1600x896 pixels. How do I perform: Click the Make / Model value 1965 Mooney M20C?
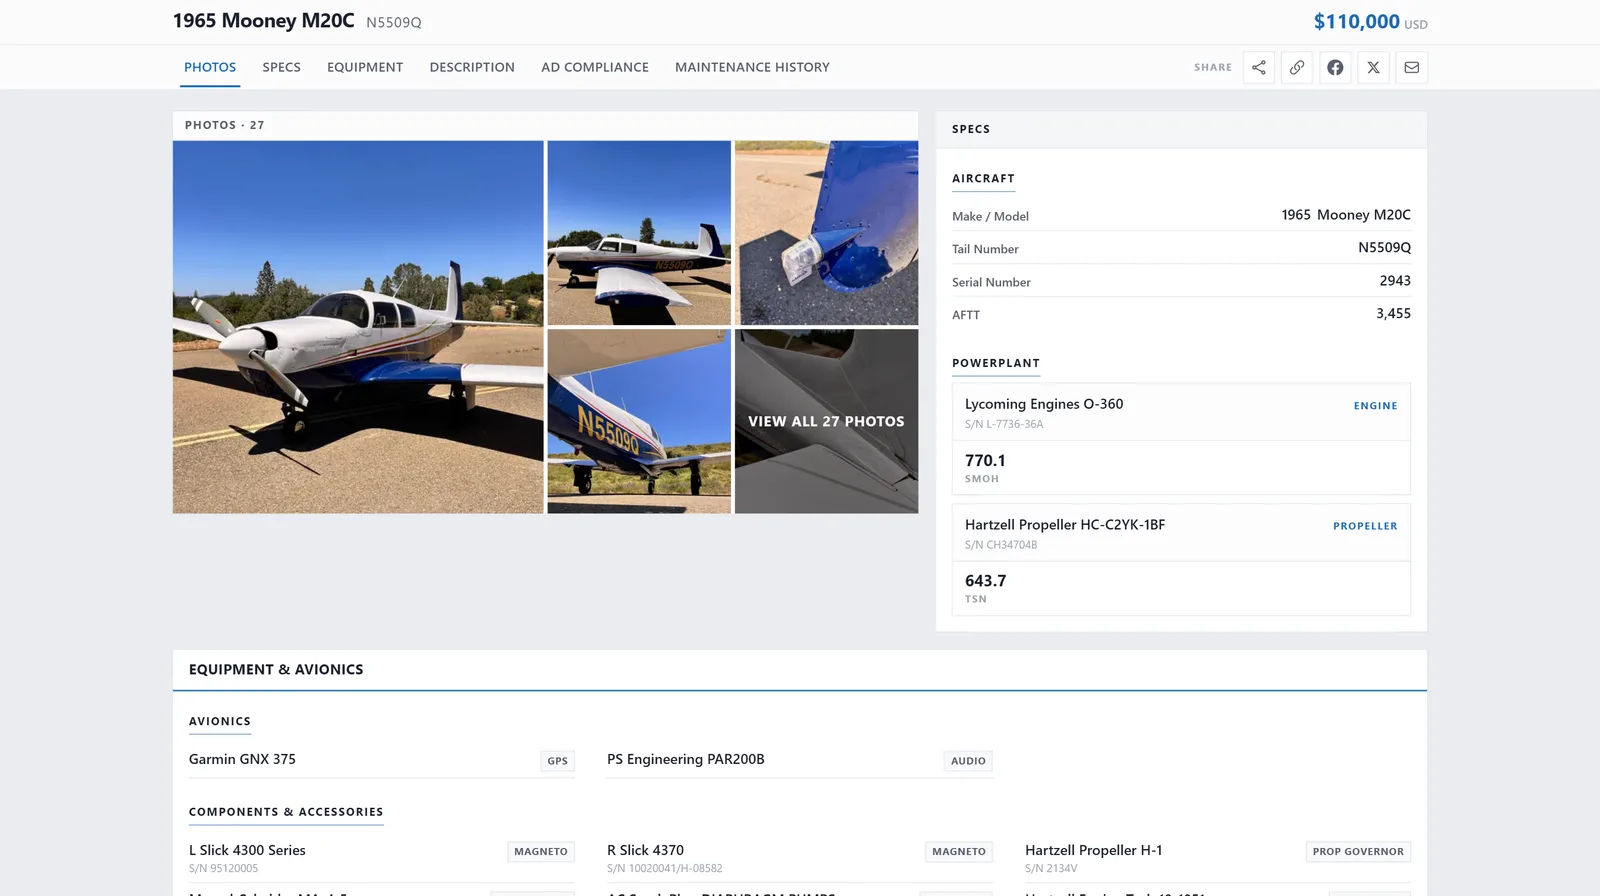(x=1346, y=215)
